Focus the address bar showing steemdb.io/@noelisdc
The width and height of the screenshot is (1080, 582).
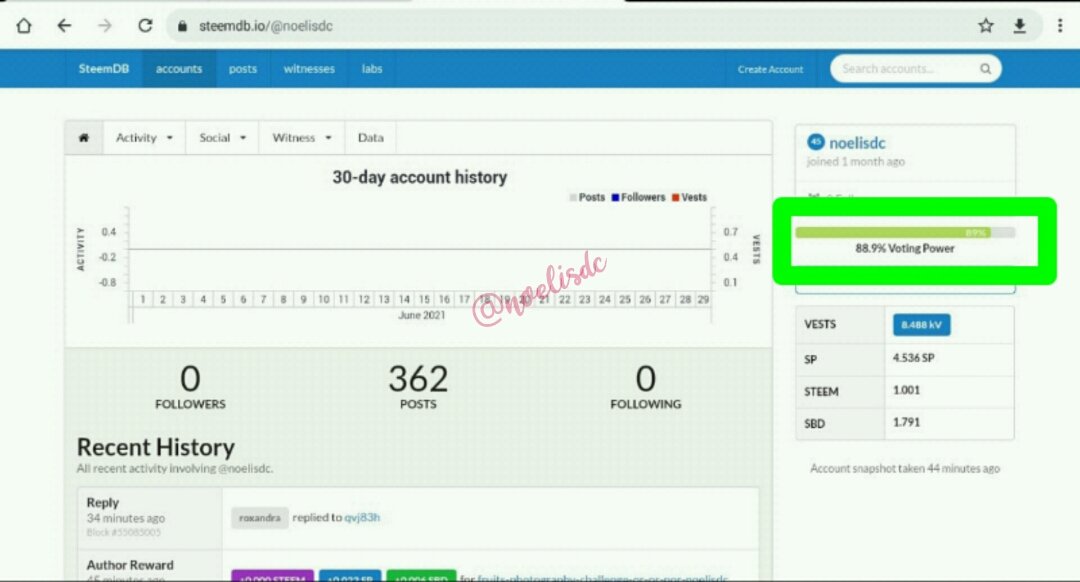tap(565, 26)
